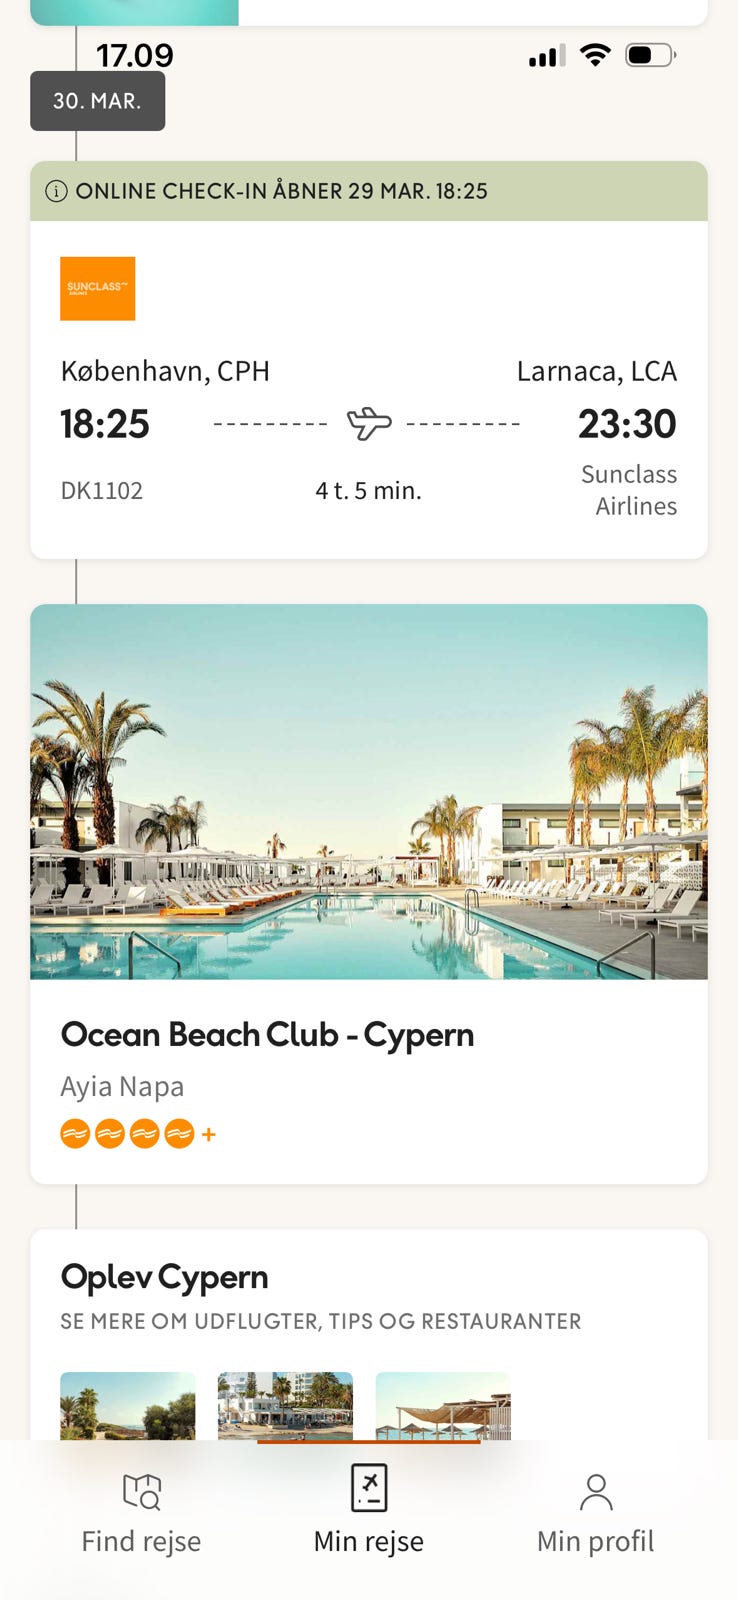This screenshot has height=1600, width=738.
Task: Tap the airplane icon between flight times
Action: point(368,424)
